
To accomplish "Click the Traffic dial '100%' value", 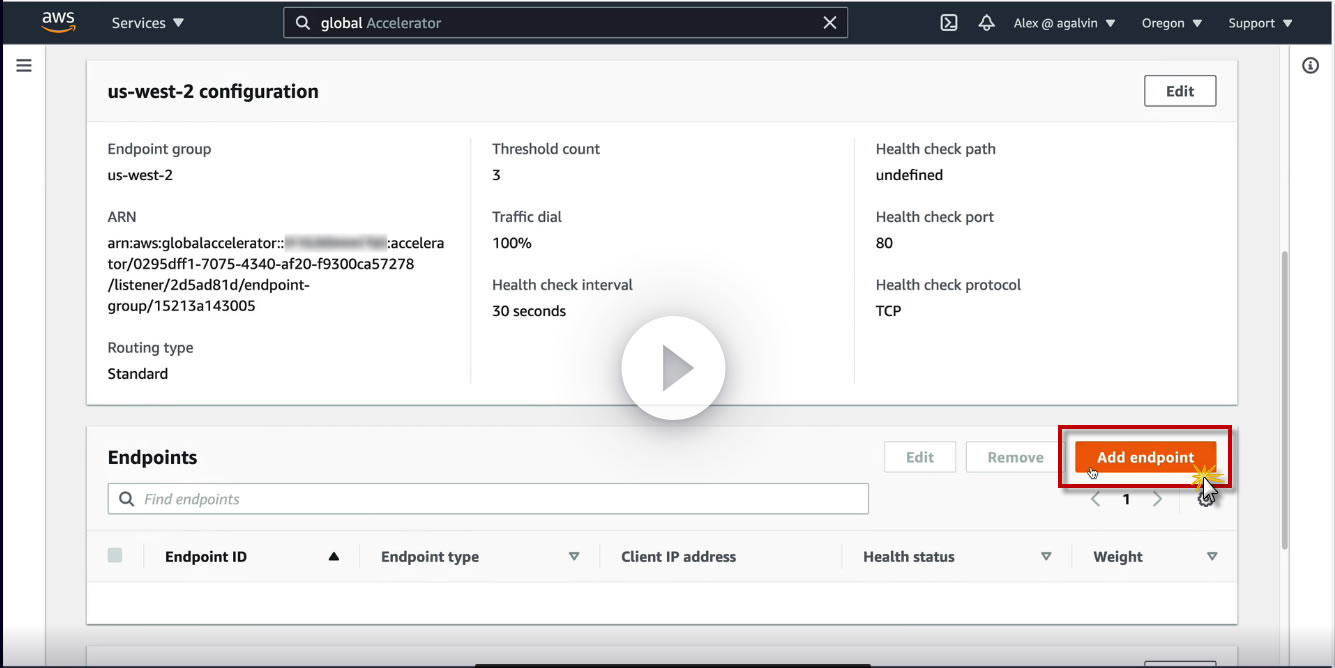I will click(512, 243).
